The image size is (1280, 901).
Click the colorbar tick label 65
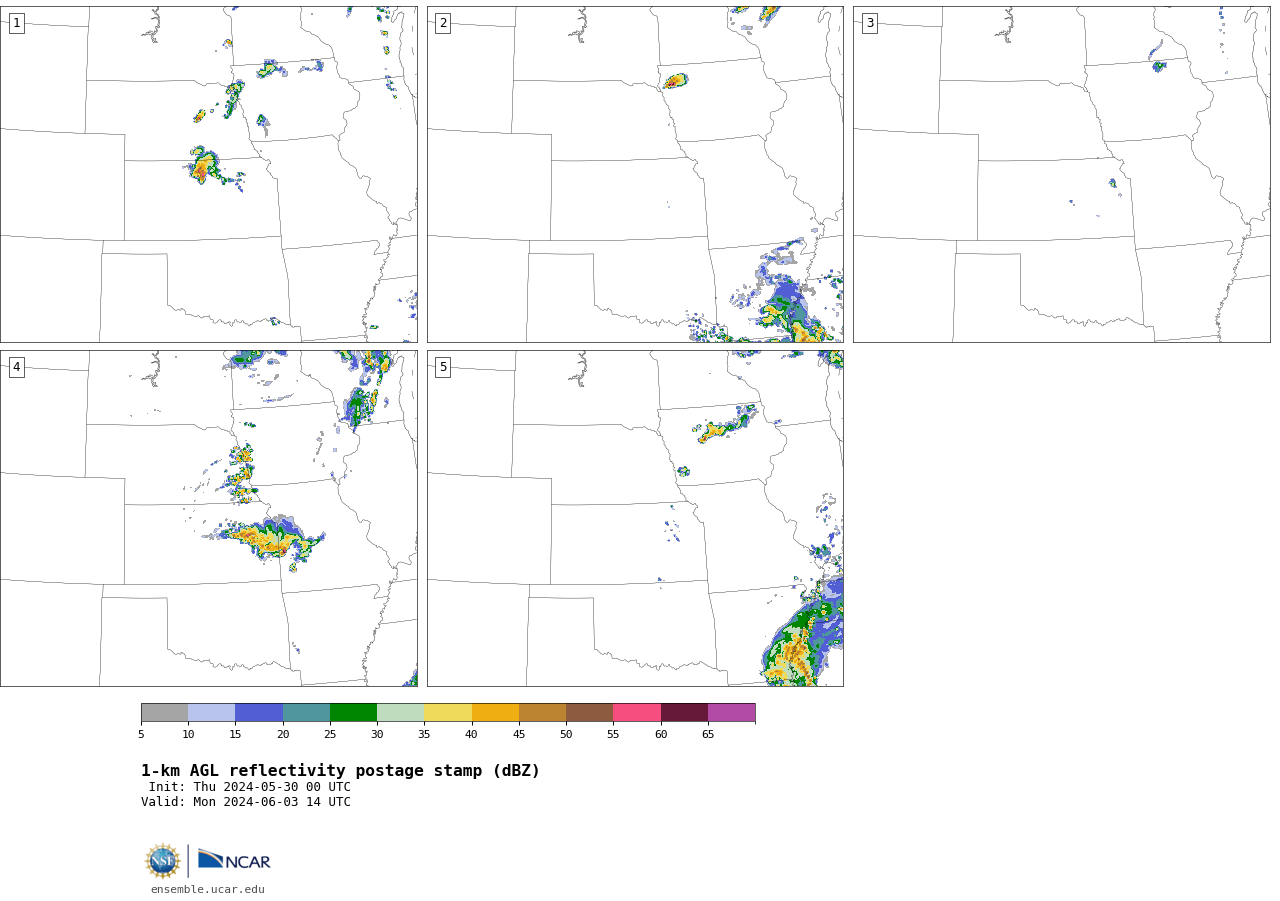[708, 735]
